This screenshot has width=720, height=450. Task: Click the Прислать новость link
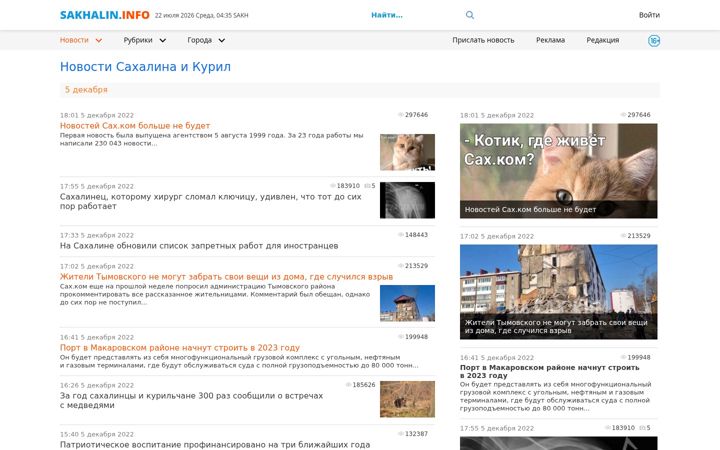pyautogui.click(x=483, y=40)
